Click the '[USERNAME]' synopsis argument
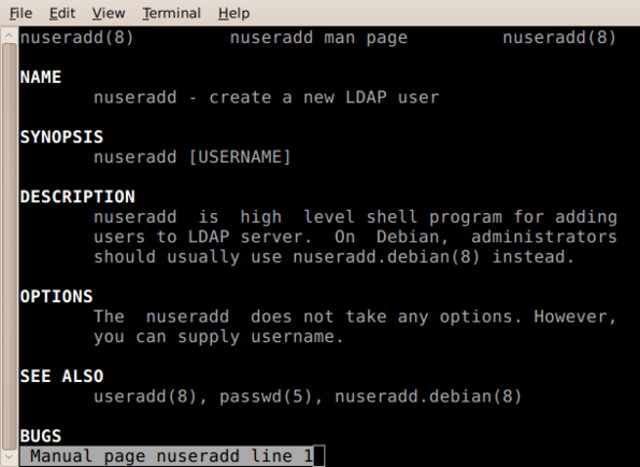 point(240,157)
